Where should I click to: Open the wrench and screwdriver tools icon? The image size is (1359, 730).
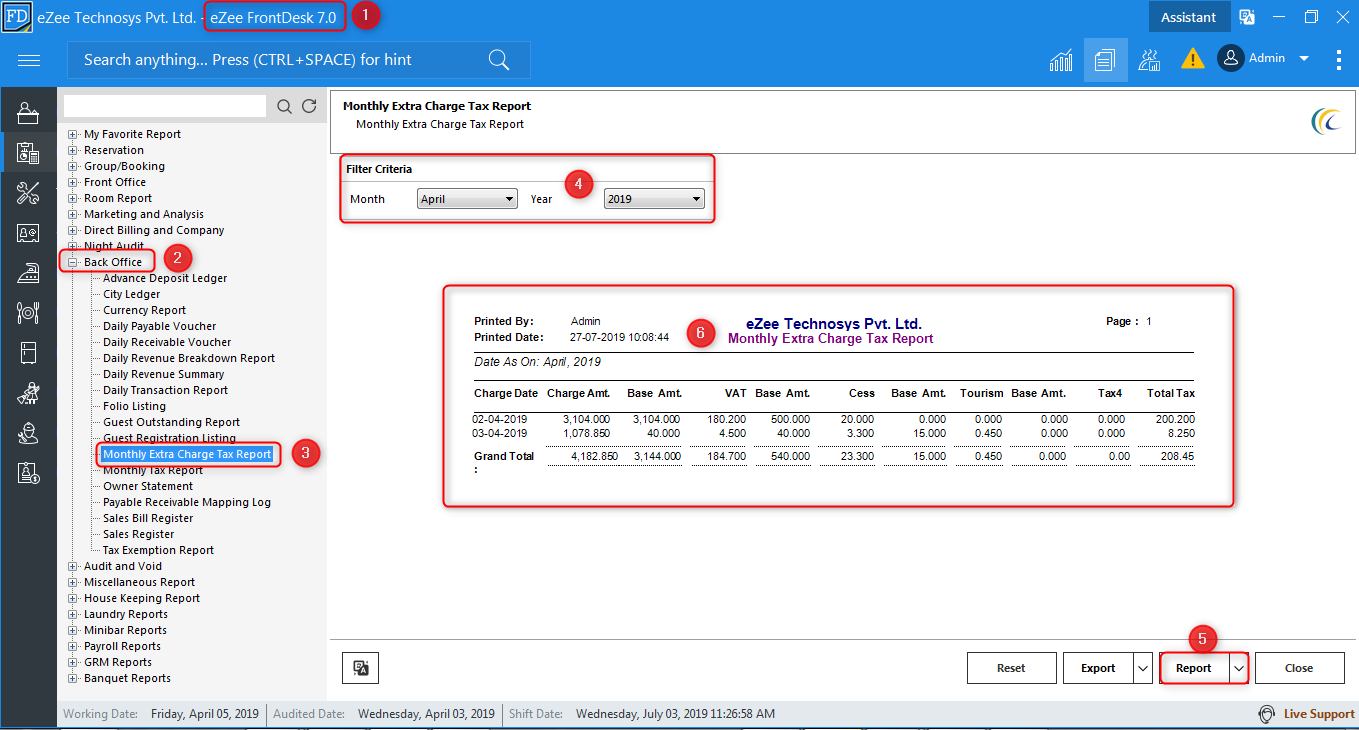pyautogui.click(x=28, y=193)
